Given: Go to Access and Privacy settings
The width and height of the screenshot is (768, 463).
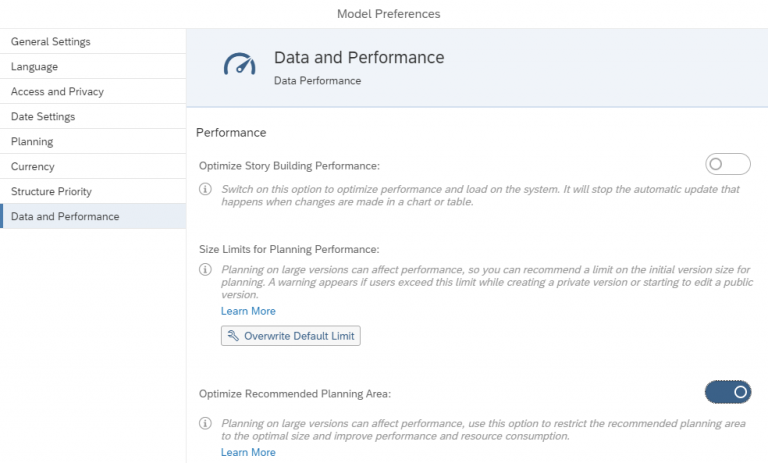Looking at the screenshot, I should 93,91.
